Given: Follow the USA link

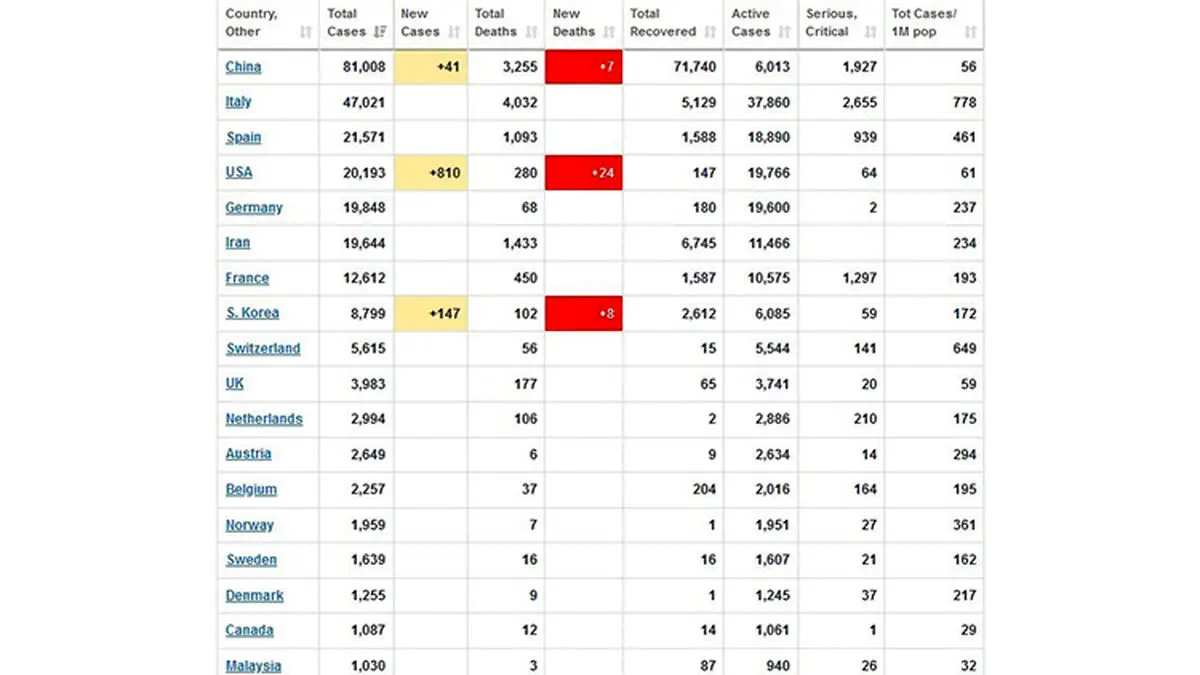Looking at the screenshot, I should [x=239, y=172].
